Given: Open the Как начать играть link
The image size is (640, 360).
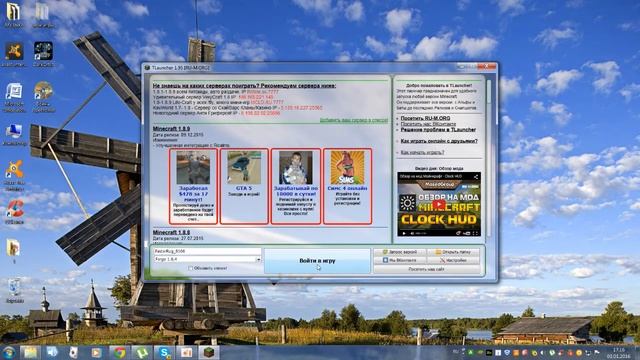Looking at the screenshot, I should pos(422,152).
